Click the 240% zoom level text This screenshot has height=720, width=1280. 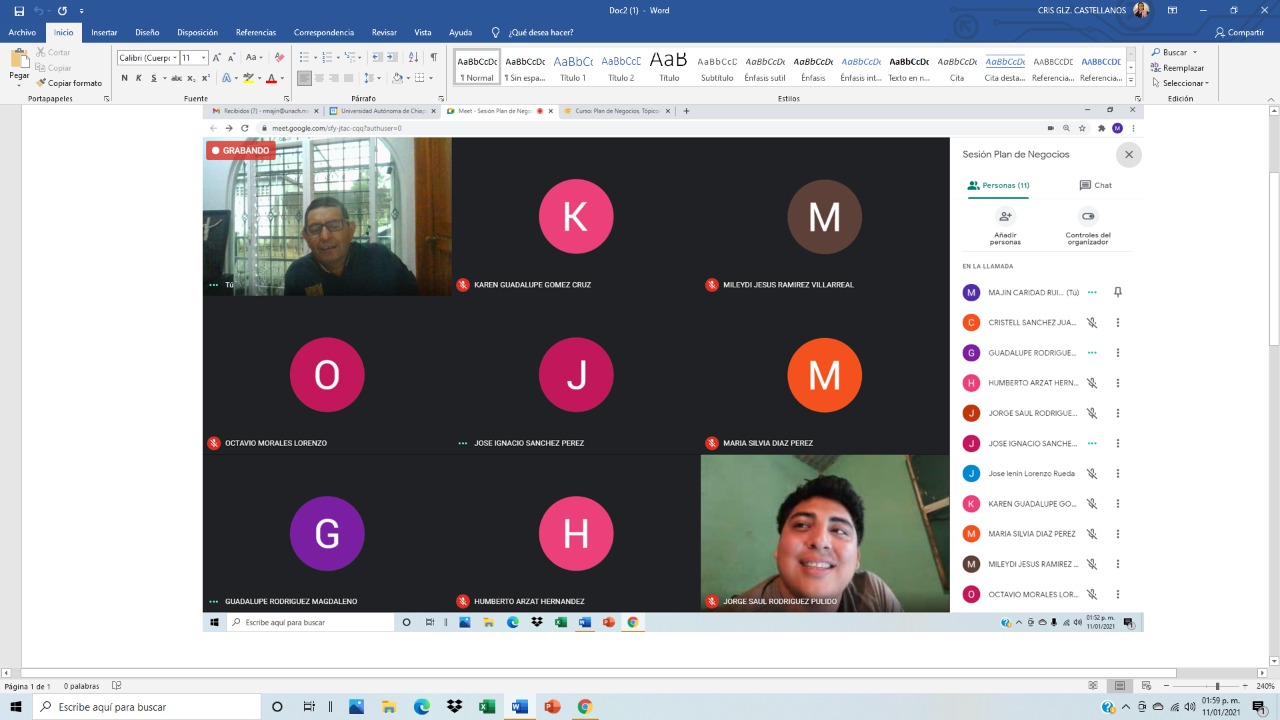1265,686
